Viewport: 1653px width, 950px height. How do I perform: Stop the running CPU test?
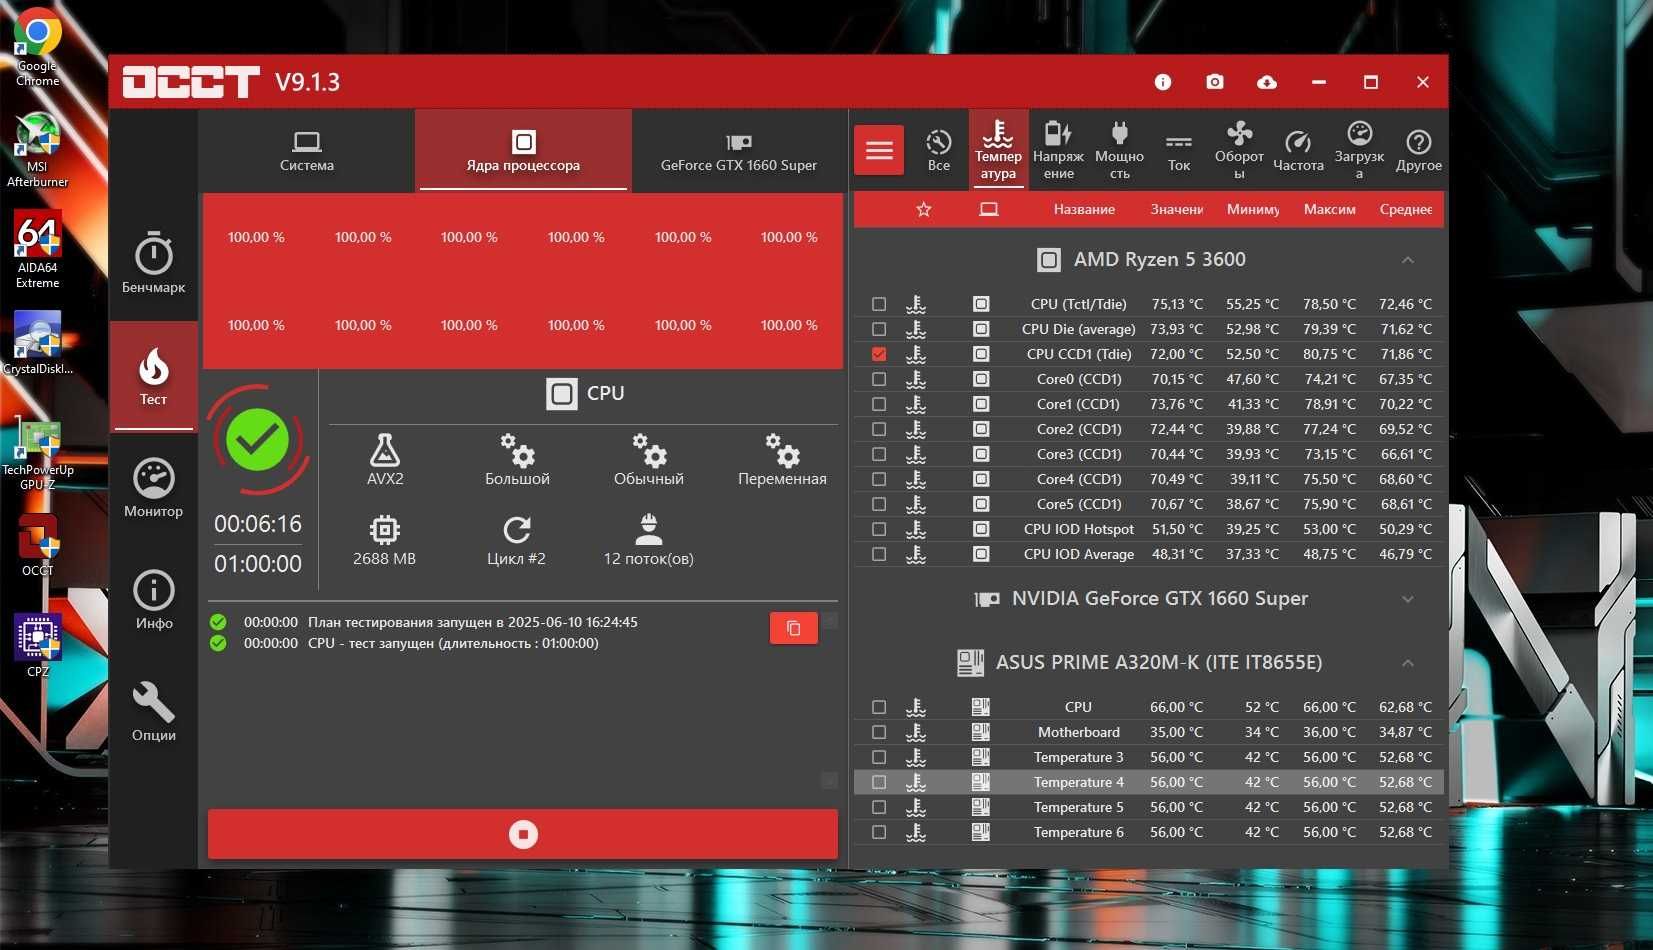point(523,834)
